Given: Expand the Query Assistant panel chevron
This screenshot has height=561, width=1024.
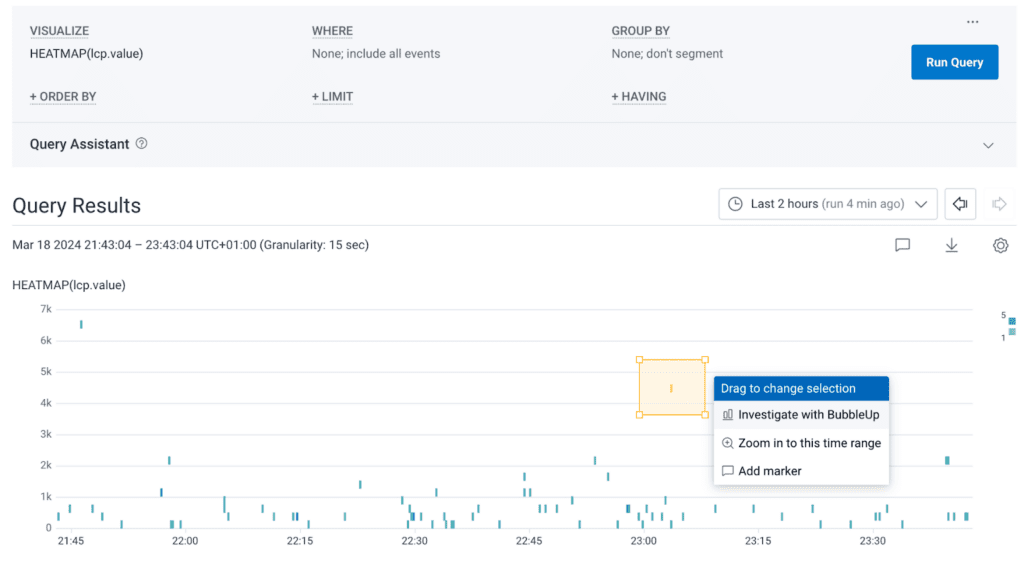Looking at the screenshot, I should pos(988,145).
